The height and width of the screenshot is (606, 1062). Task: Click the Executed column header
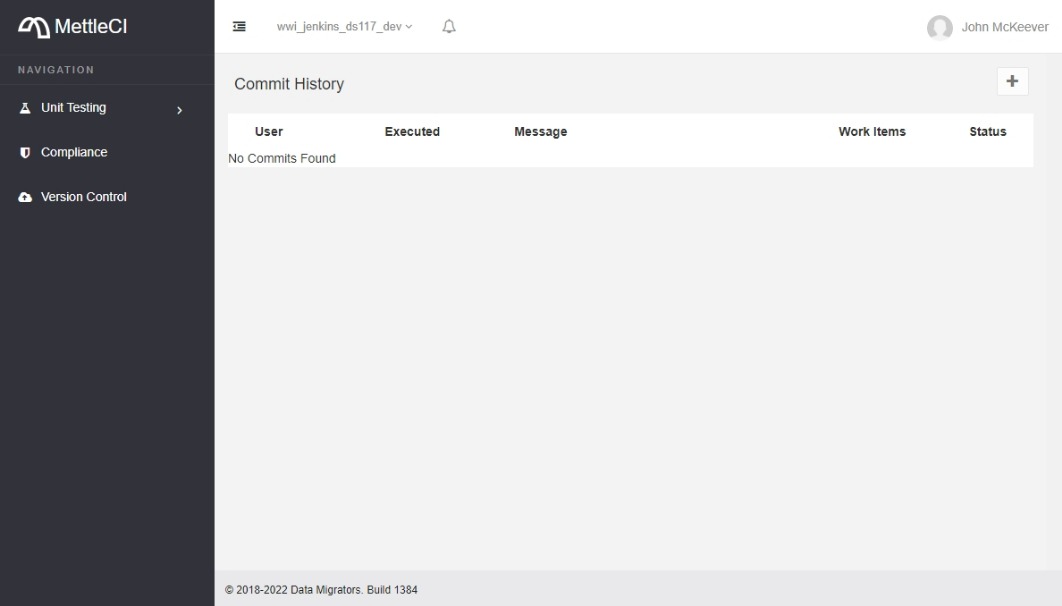[x=412, y=131]
